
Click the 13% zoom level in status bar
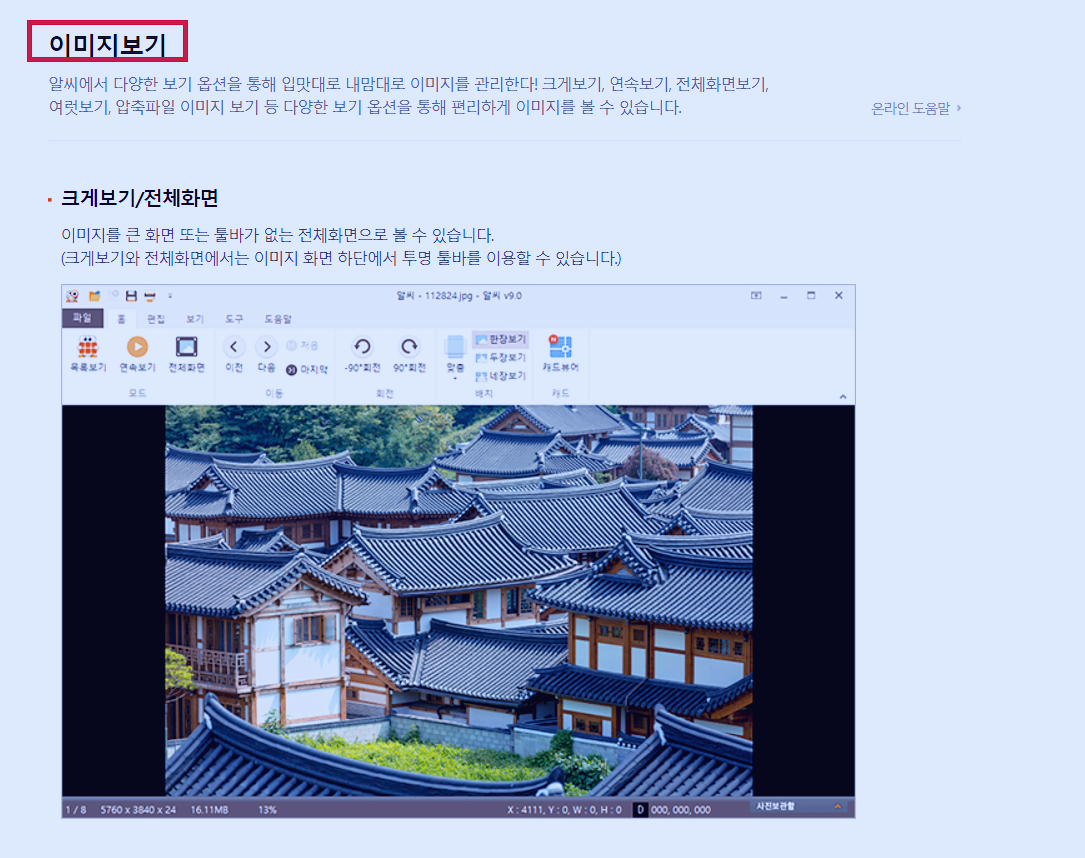pos(268,810)
